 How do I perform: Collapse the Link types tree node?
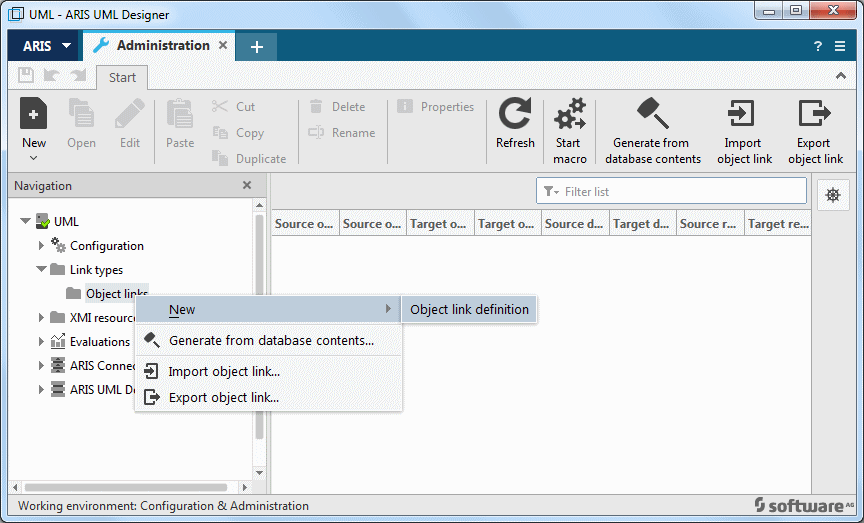[x=41, y=269]
